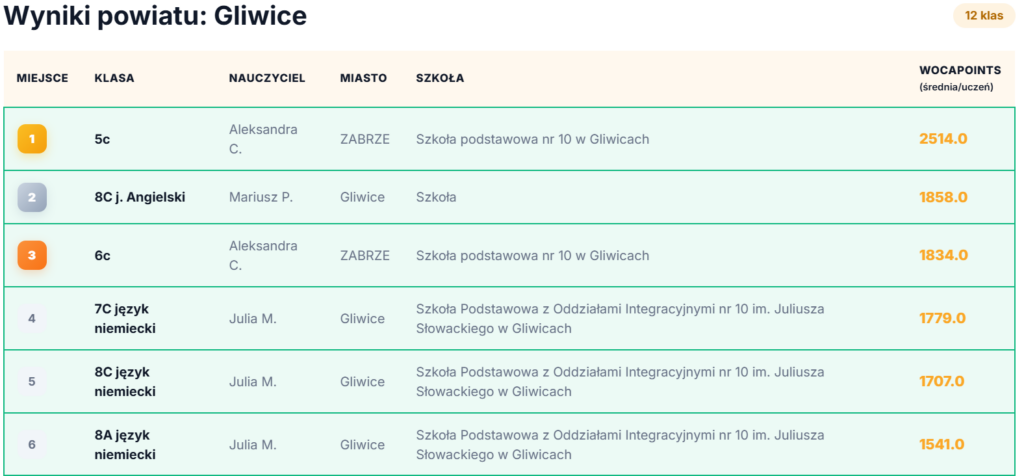This screenshot has height=476, width=1024.
Task: Click the '12 klas' count badge
Action: pos(984,16)
